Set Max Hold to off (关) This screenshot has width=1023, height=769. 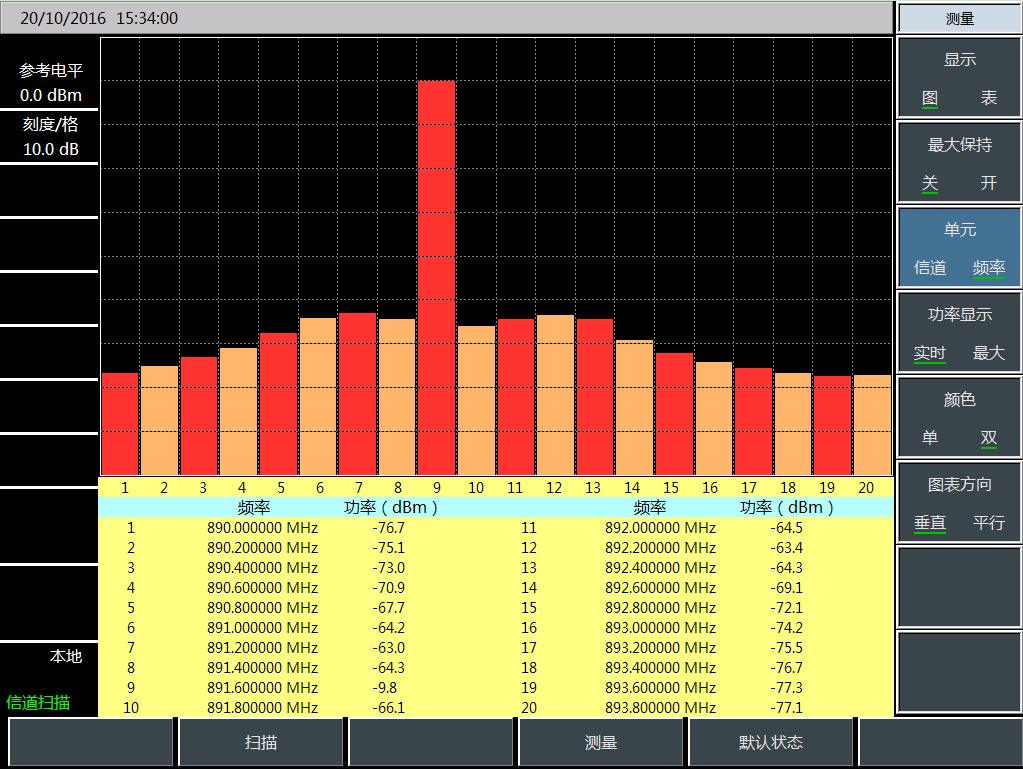pos(930,183)
